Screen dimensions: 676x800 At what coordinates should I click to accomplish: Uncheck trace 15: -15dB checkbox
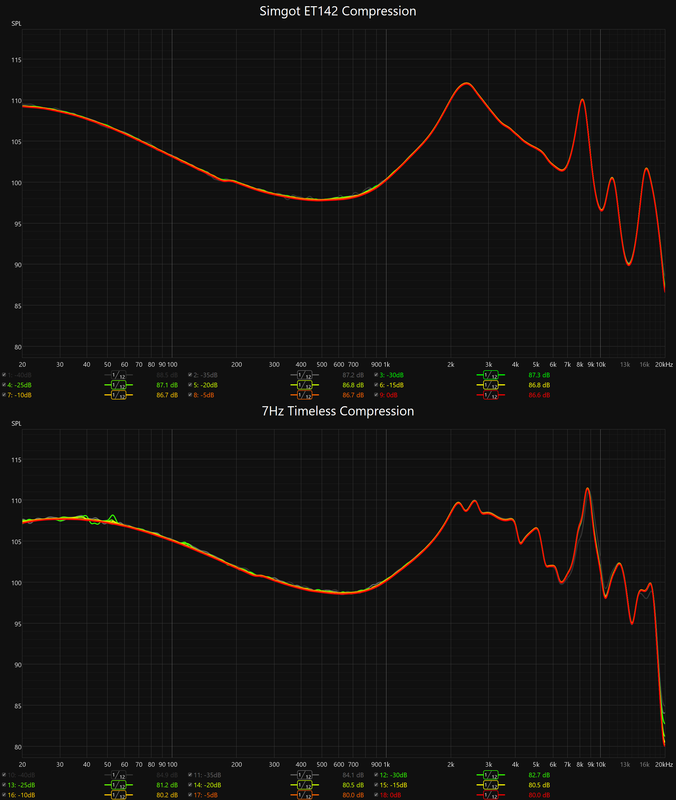(376, 785)
